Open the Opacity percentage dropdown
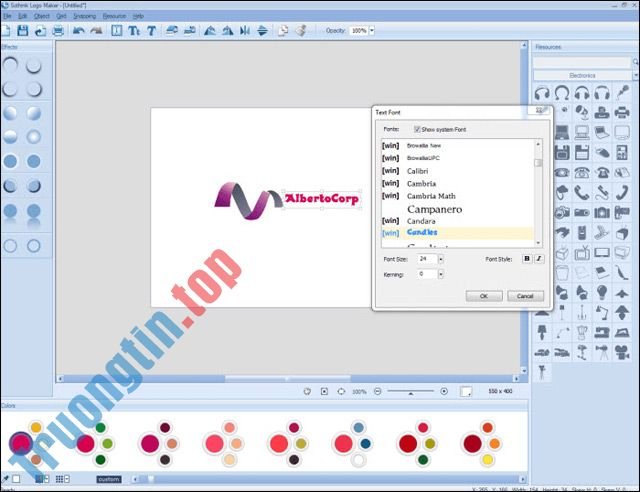This screenshot has width=640, height=492. coord(372,31)
